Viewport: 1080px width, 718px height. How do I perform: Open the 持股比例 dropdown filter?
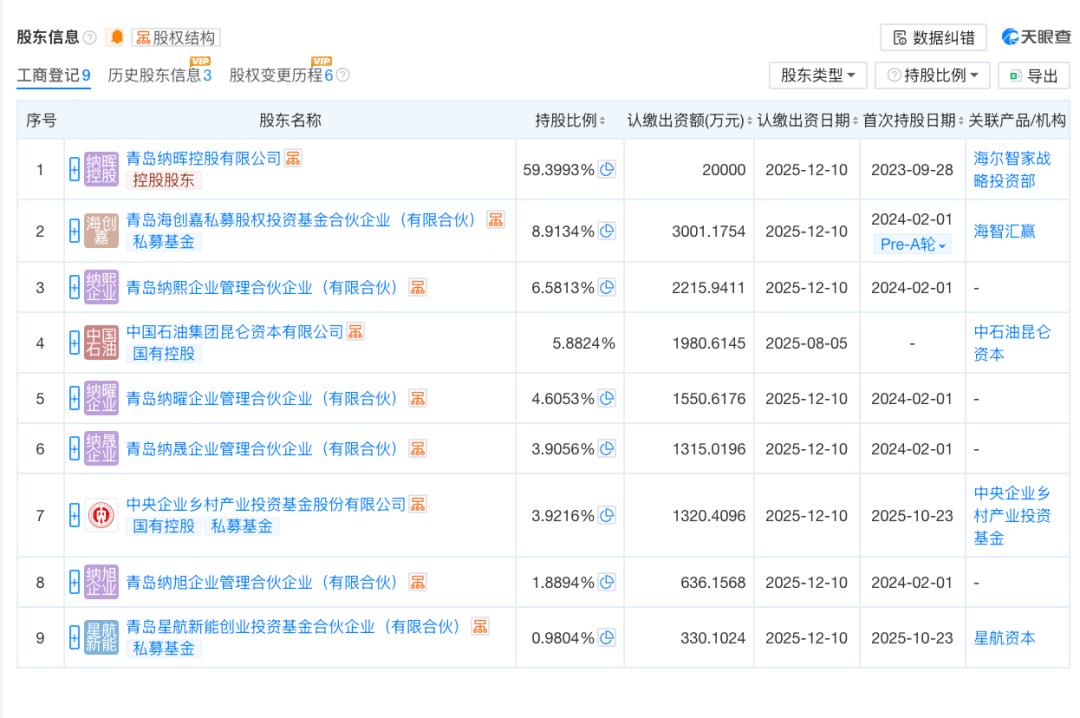pos(933,75)
